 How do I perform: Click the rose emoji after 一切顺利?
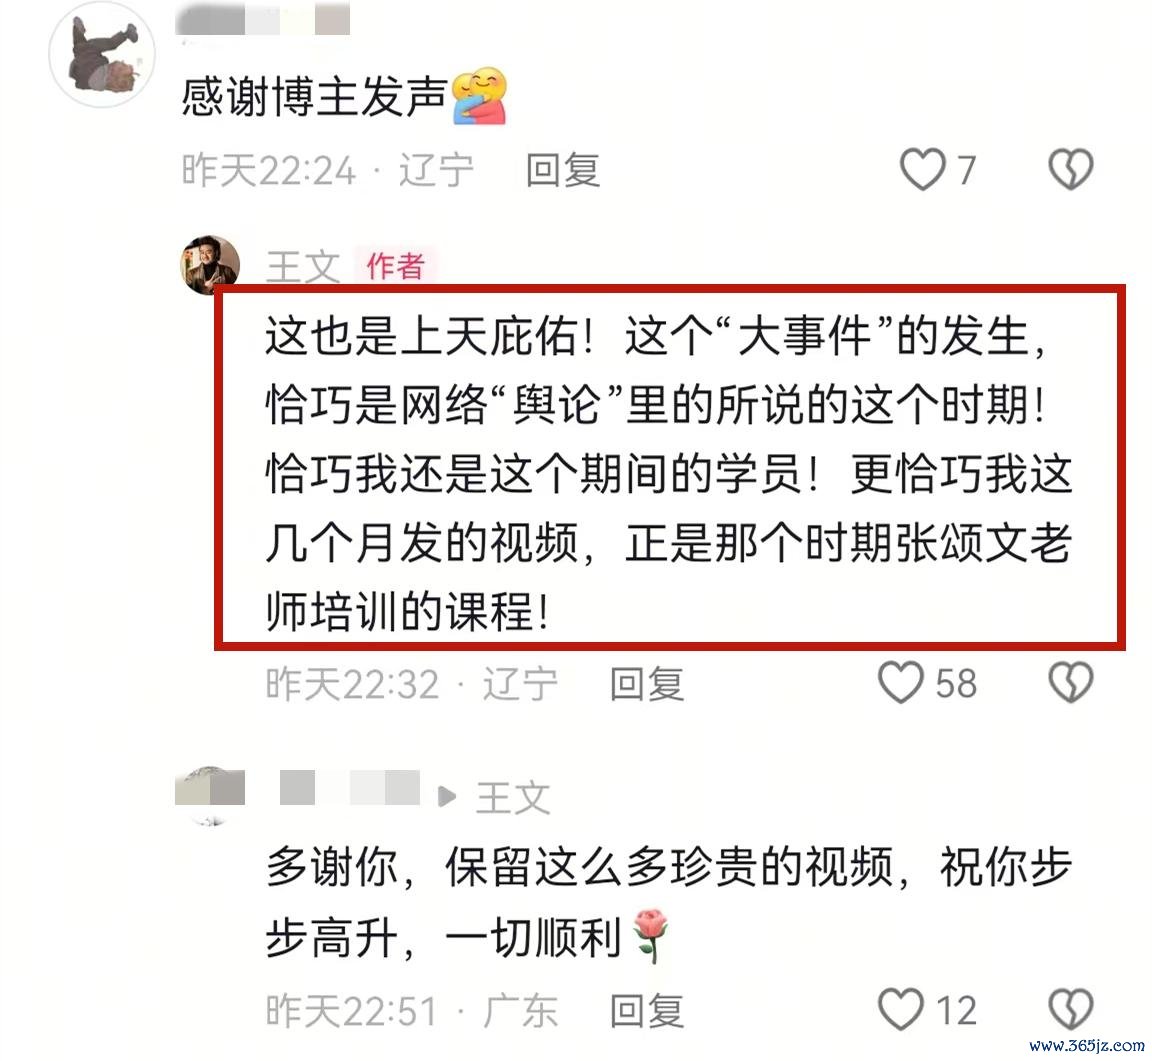(650, 935)
